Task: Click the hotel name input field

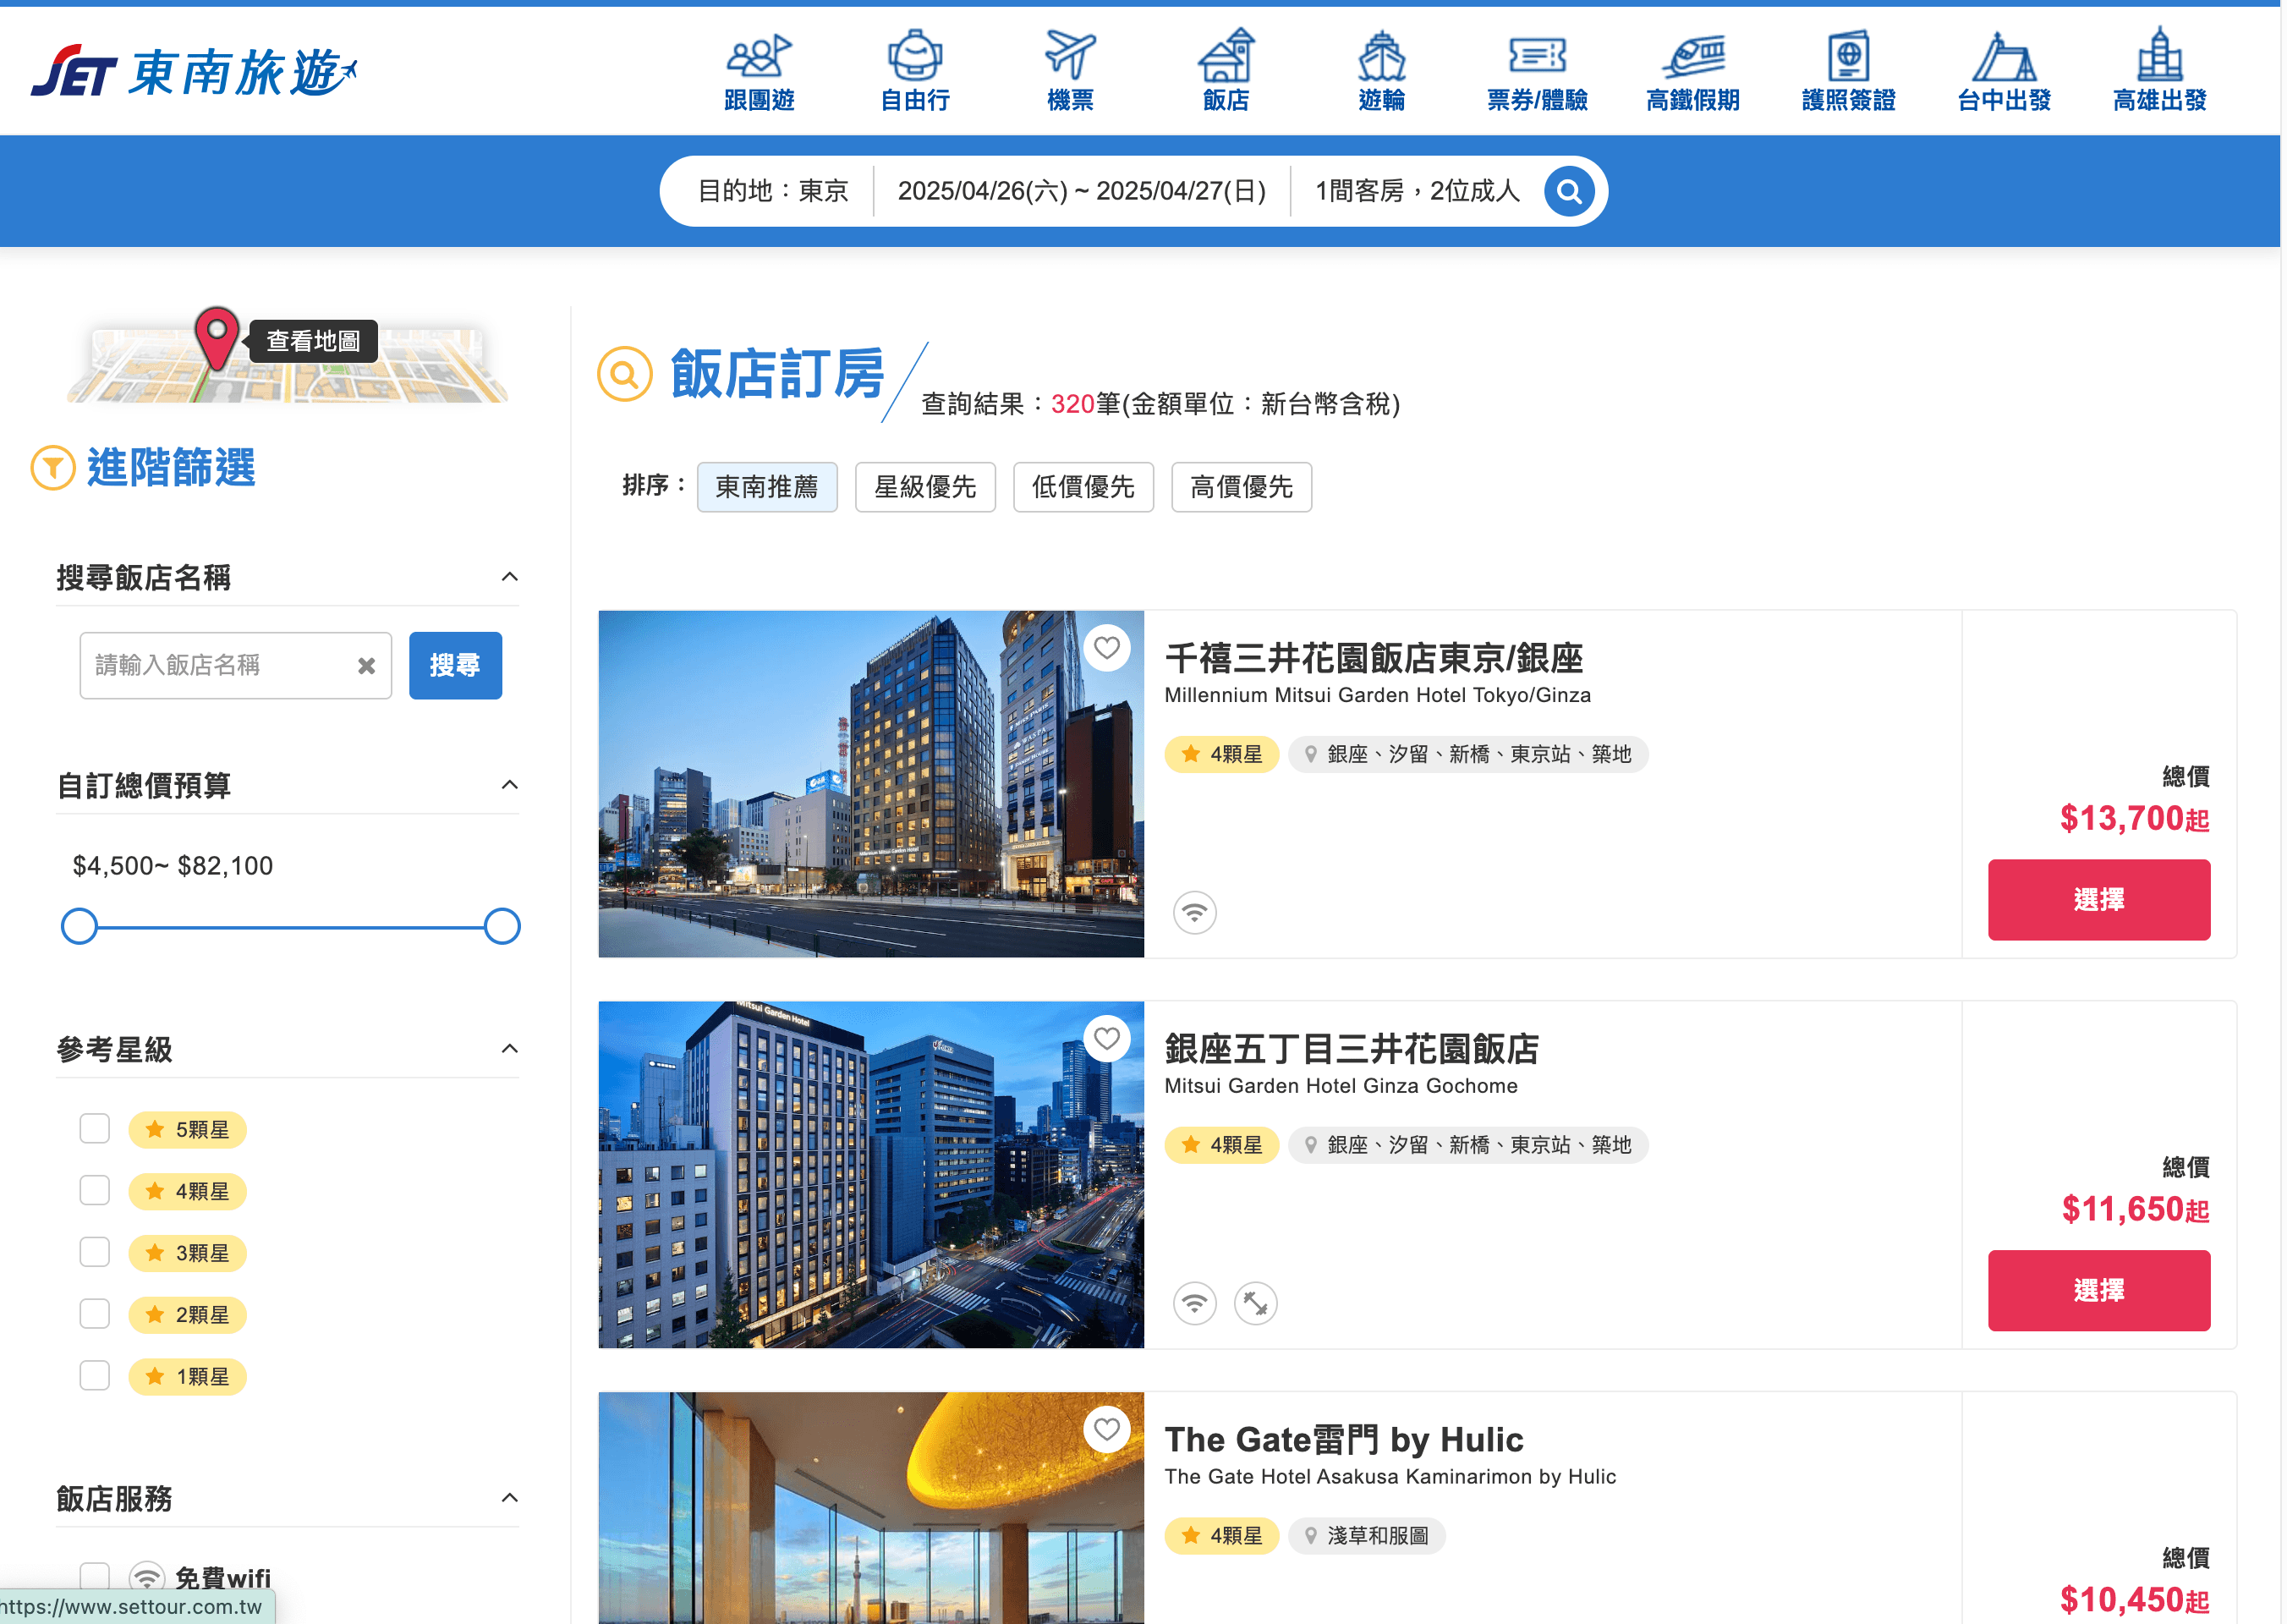Action: (215, 666)
